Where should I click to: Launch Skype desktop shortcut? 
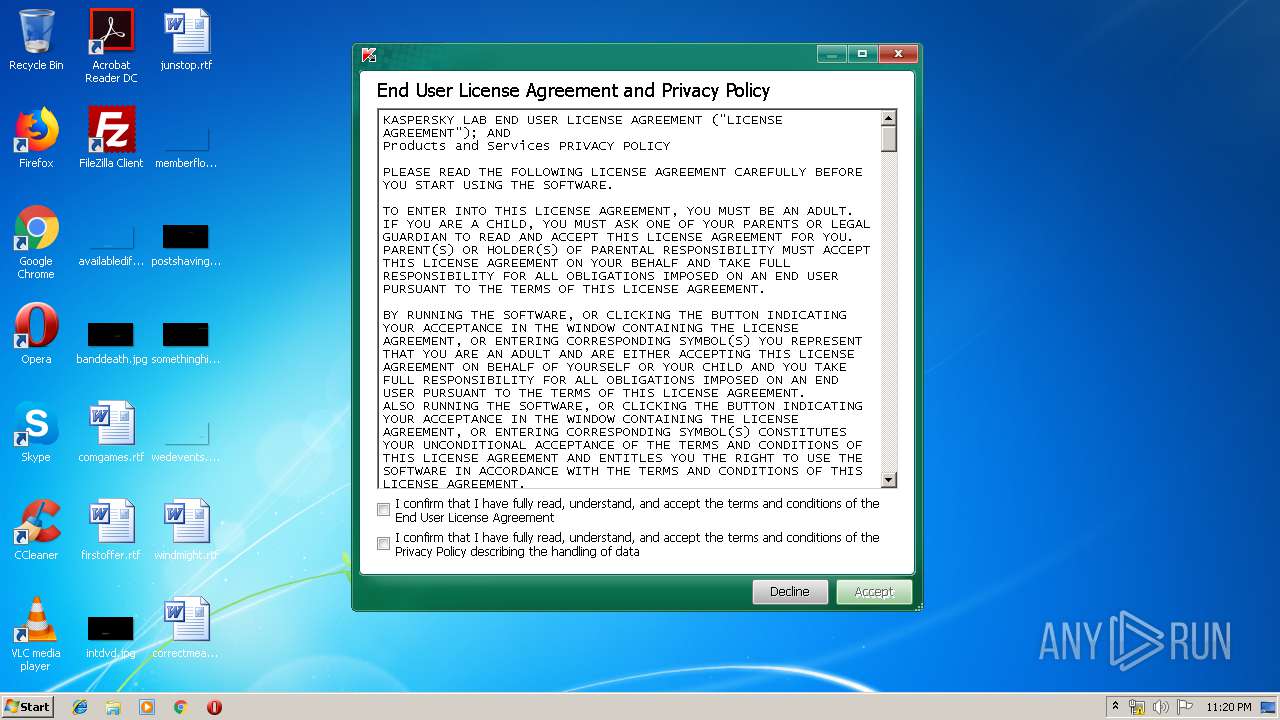(x=36, y=432)
